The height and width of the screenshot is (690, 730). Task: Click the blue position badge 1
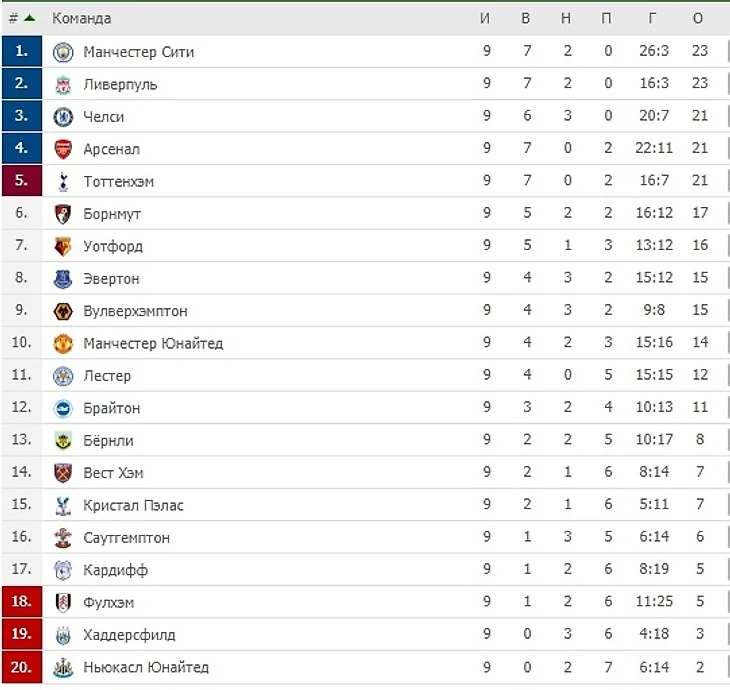point(21,52)
